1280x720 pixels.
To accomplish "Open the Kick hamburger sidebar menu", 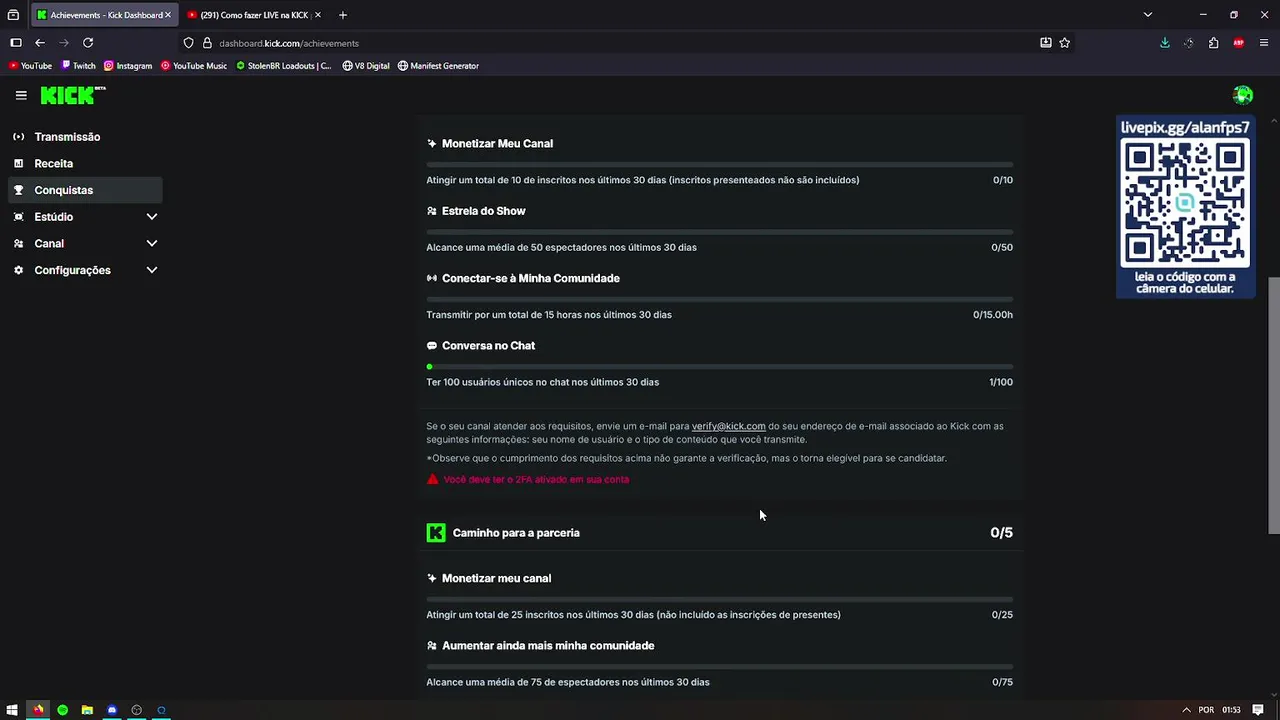I will 21,95.
